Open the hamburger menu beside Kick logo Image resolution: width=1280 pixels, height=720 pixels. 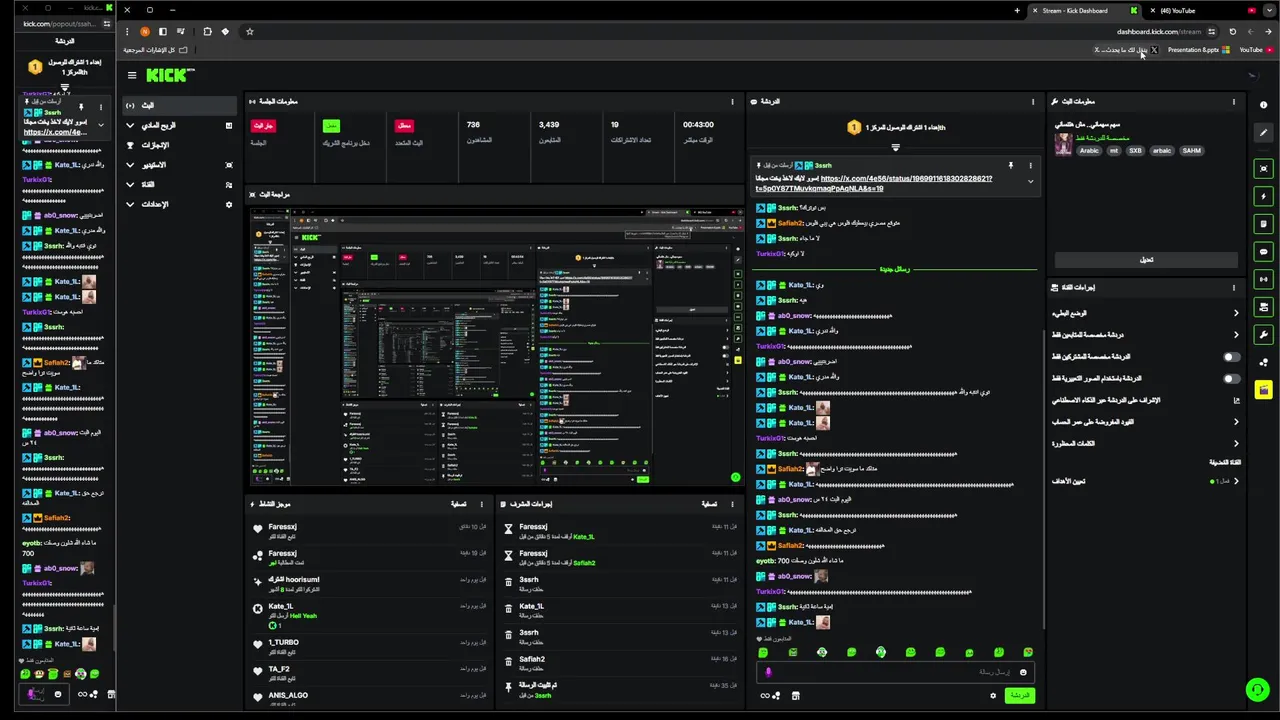coord(131,75)
